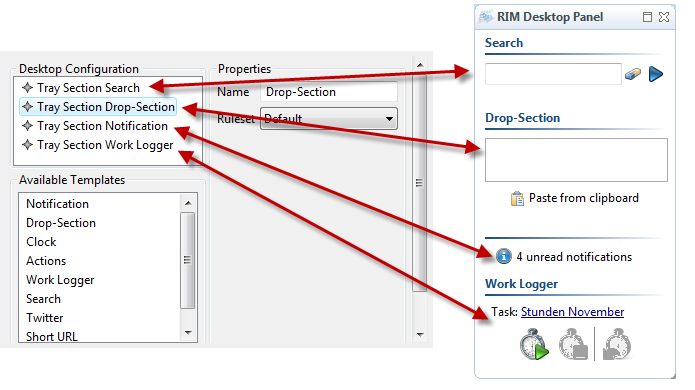Click the clipboard paste icon
Viewport: 695px width, 390px height.
[517, 199]
